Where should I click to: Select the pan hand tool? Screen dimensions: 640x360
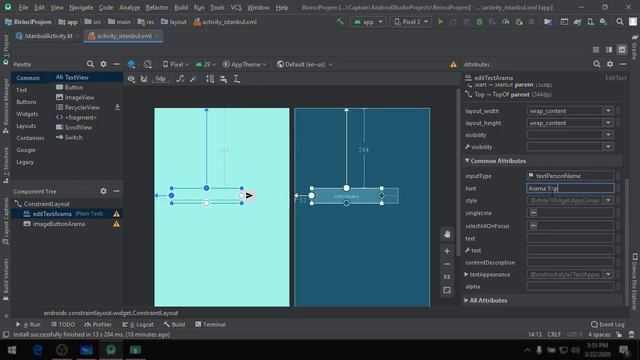point(447,234)
